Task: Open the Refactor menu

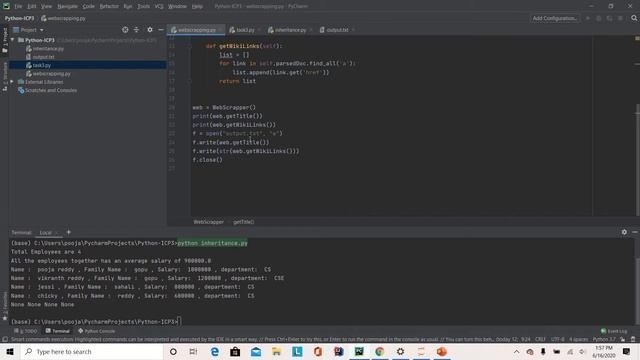Action: (x=109, y=7)
